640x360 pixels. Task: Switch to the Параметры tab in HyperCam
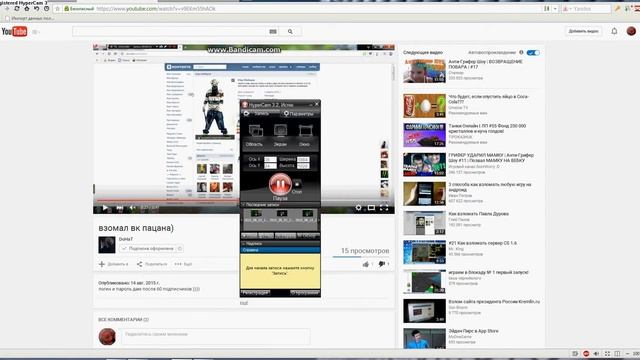tap(299, 113)
